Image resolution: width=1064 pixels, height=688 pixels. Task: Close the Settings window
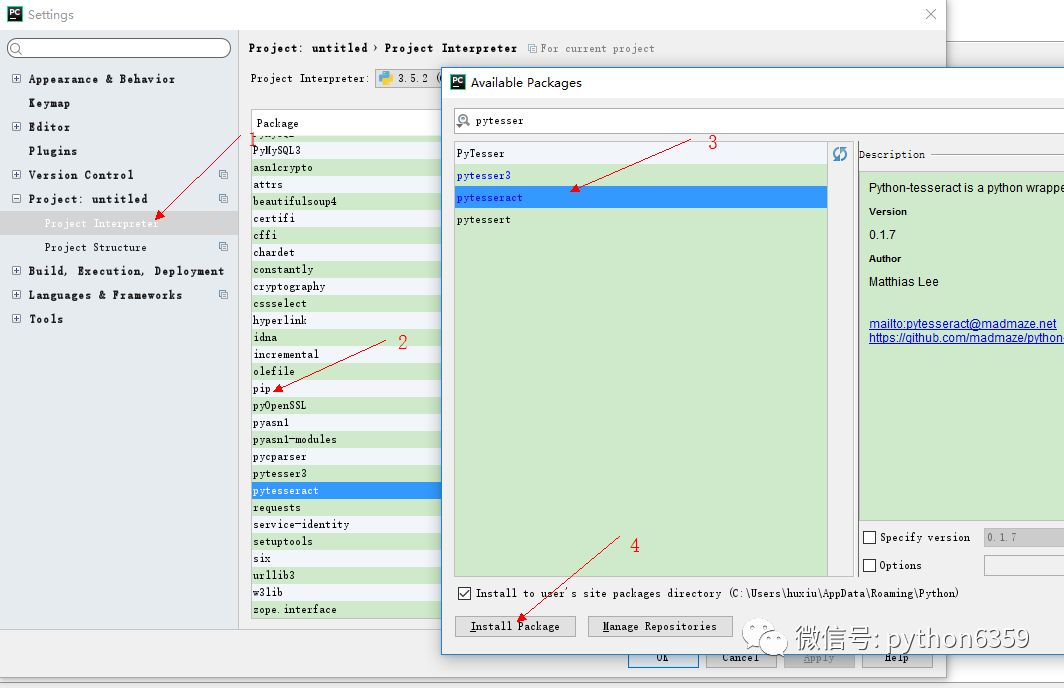[x=931, y=14]
